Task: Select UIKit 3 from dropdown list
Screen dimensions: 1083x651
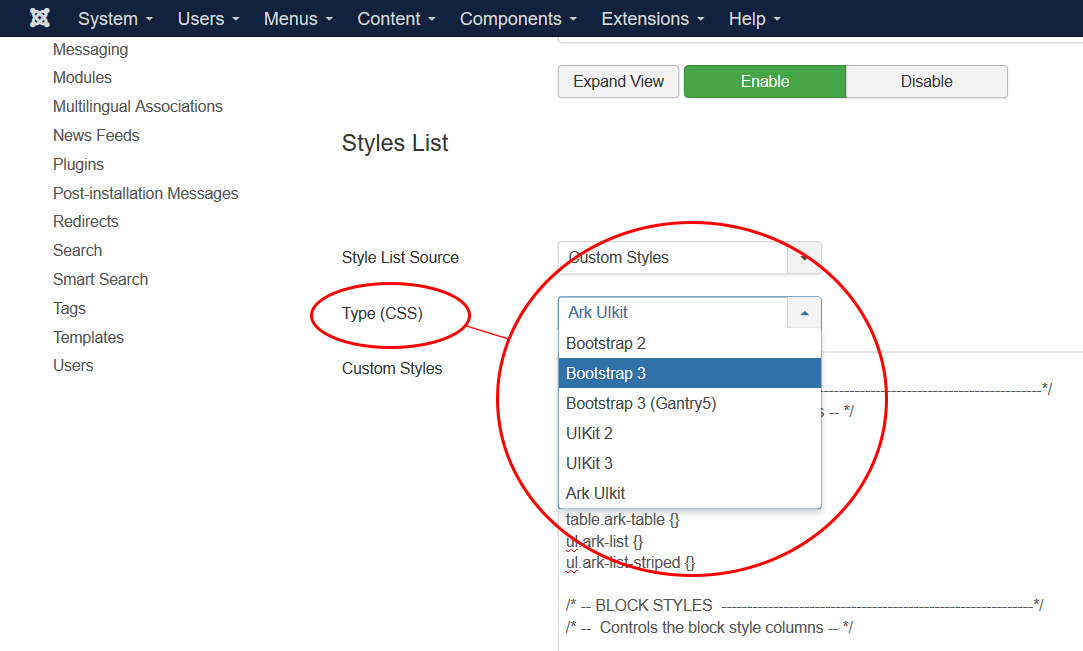Action: click(x=689, y=463)
